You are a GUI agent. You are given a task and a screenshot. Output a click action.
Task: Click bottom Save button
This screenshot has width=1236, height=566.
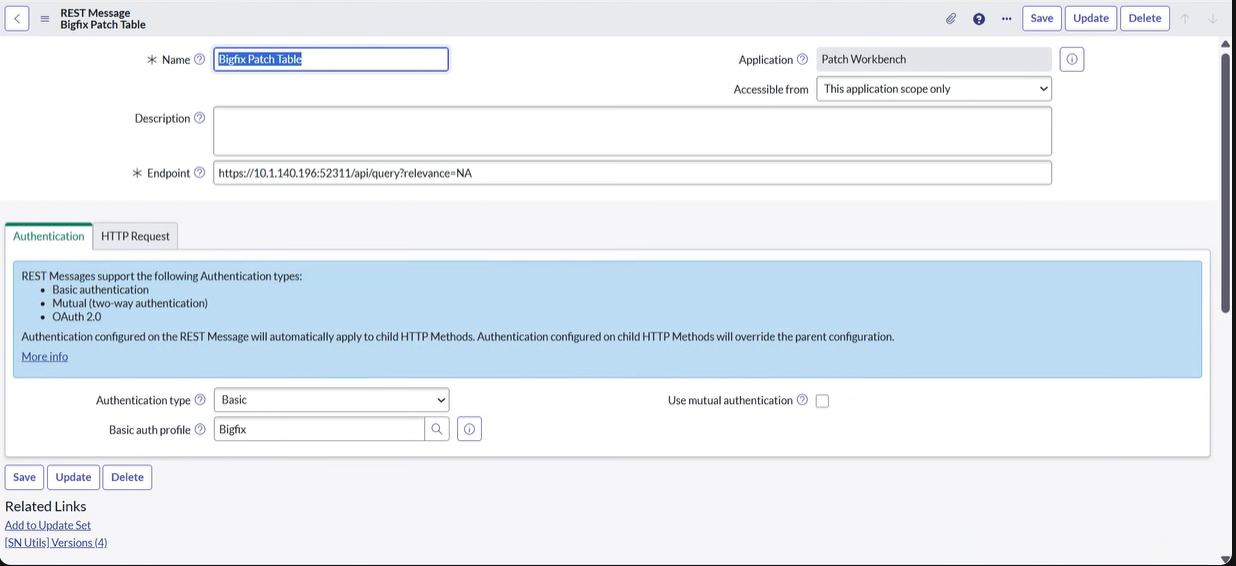(24, 477)
